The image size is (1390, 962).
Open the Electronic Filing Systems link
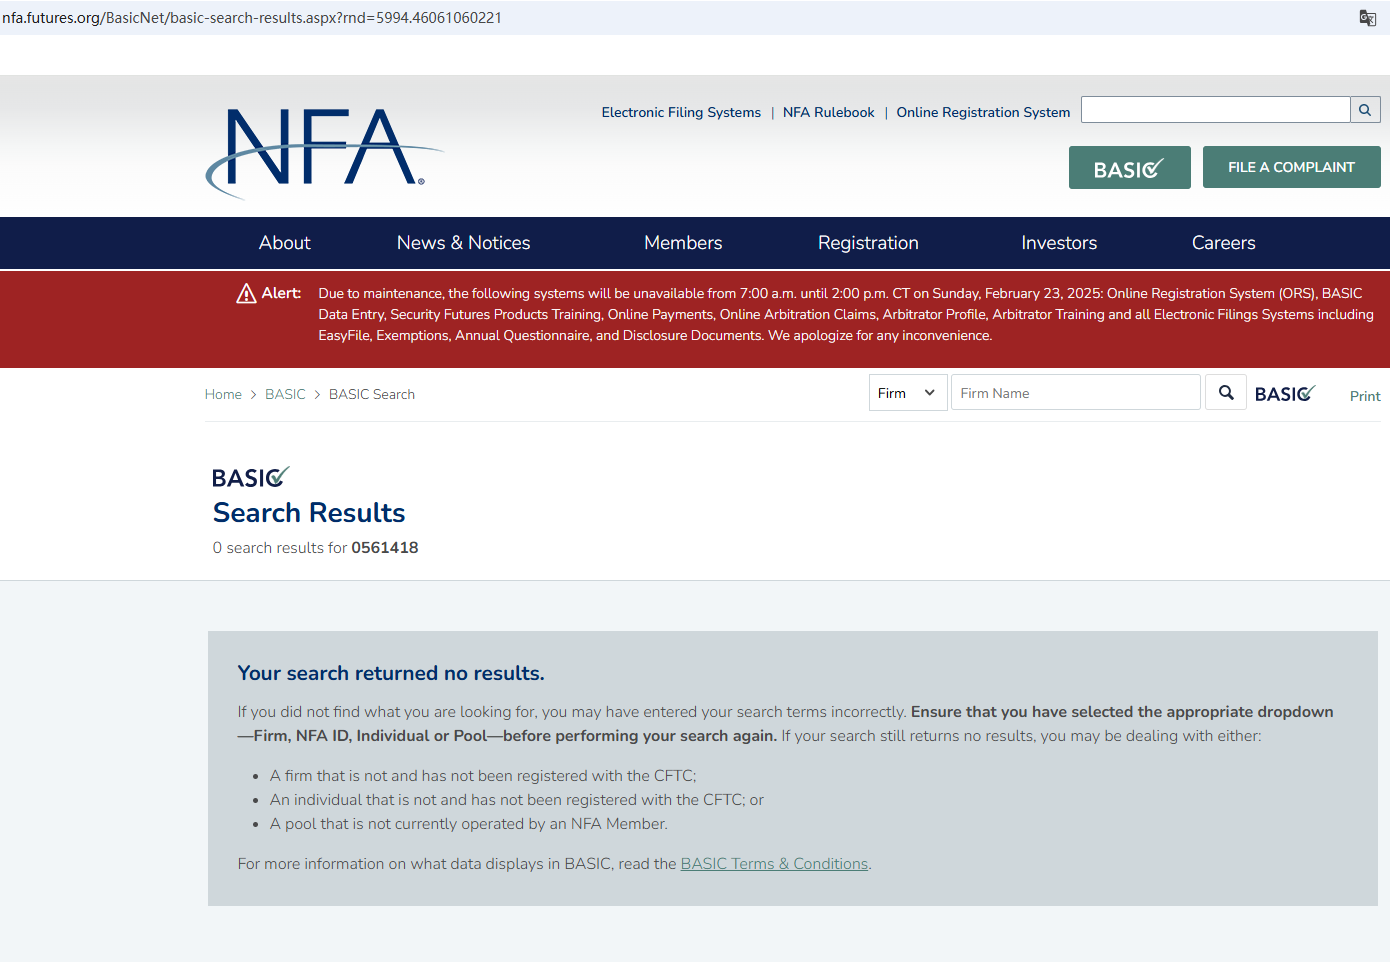[x=681, y=112]
